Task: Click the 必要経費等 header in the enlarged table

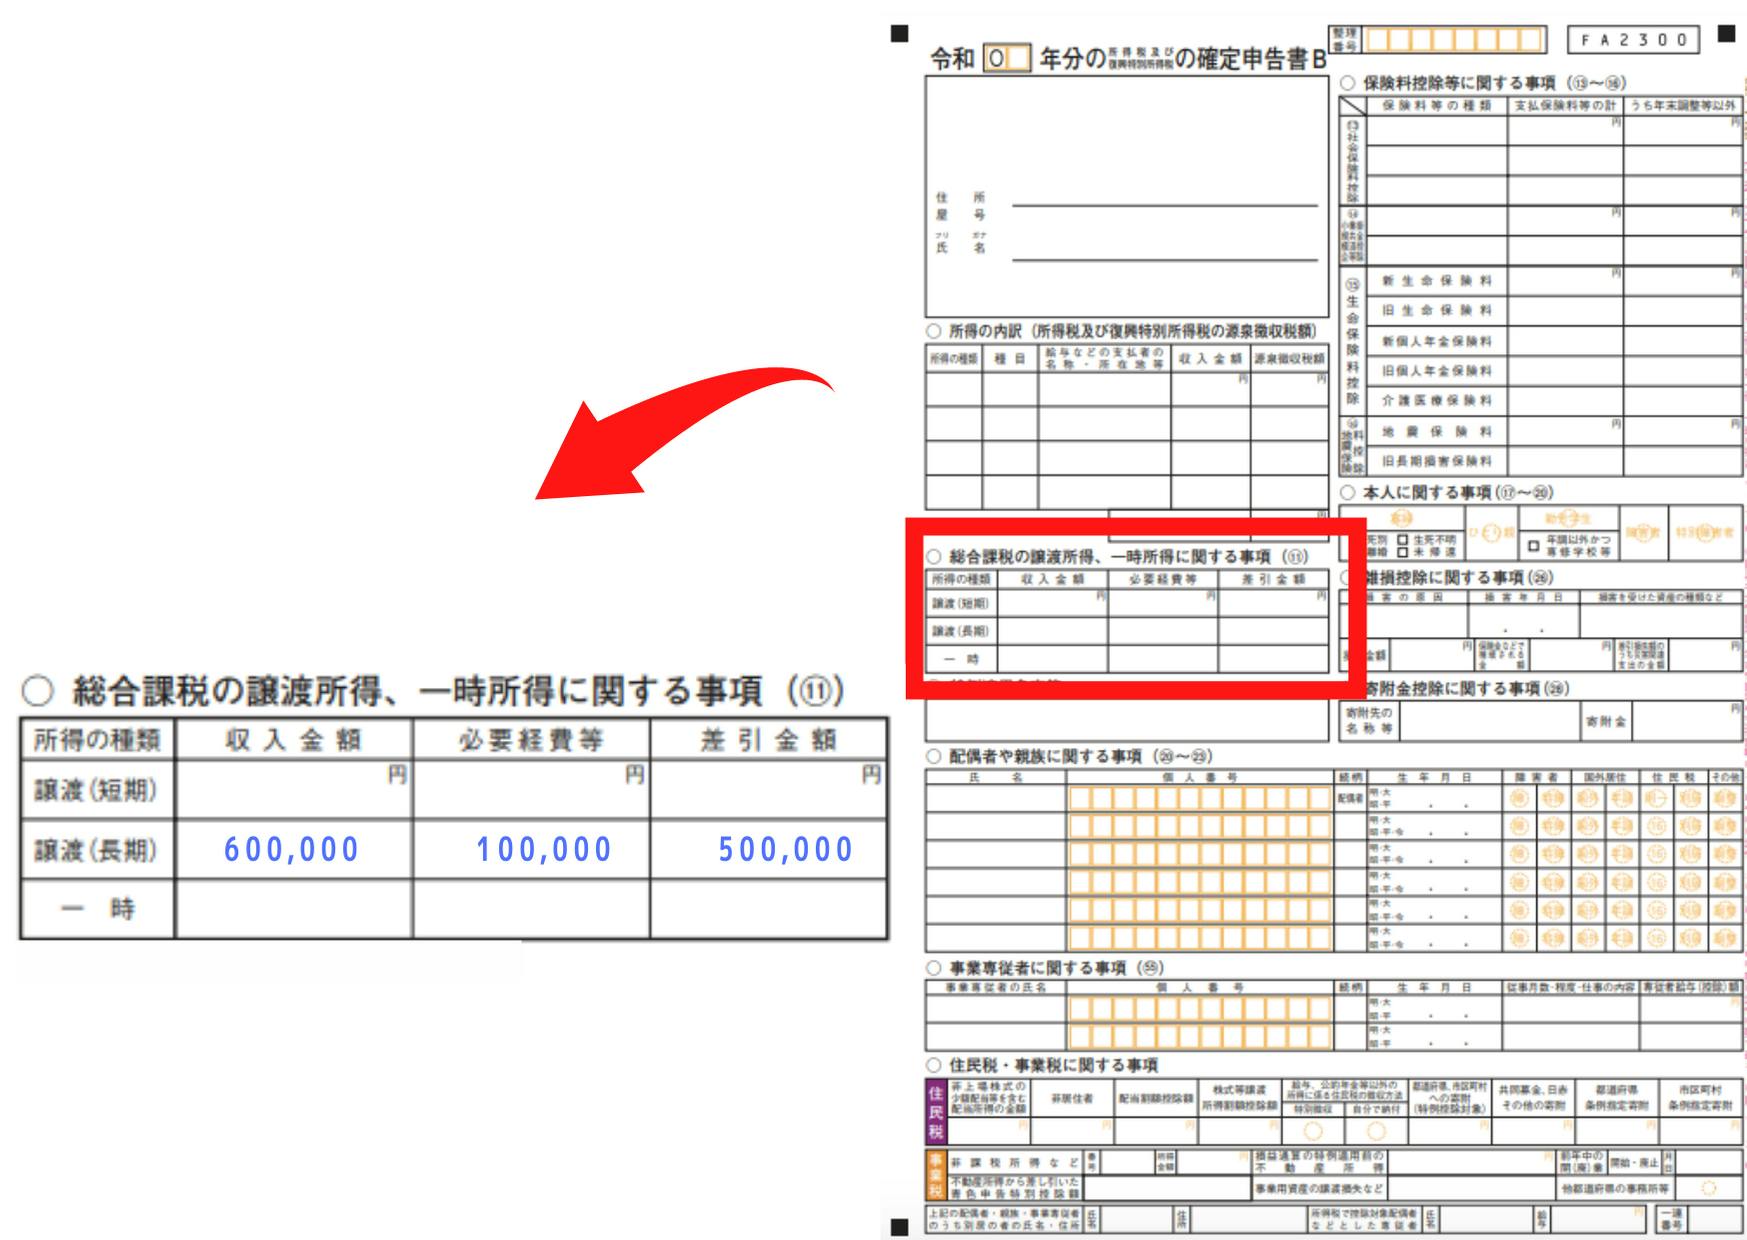Action: [531, 740]
